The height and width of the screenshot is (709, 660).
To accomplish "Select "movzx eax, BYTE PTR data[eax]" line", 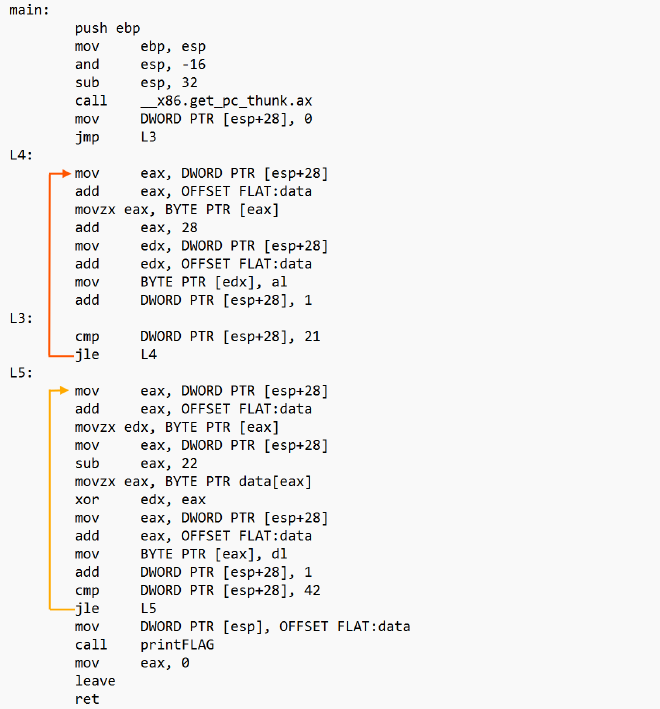I will 193,482.
